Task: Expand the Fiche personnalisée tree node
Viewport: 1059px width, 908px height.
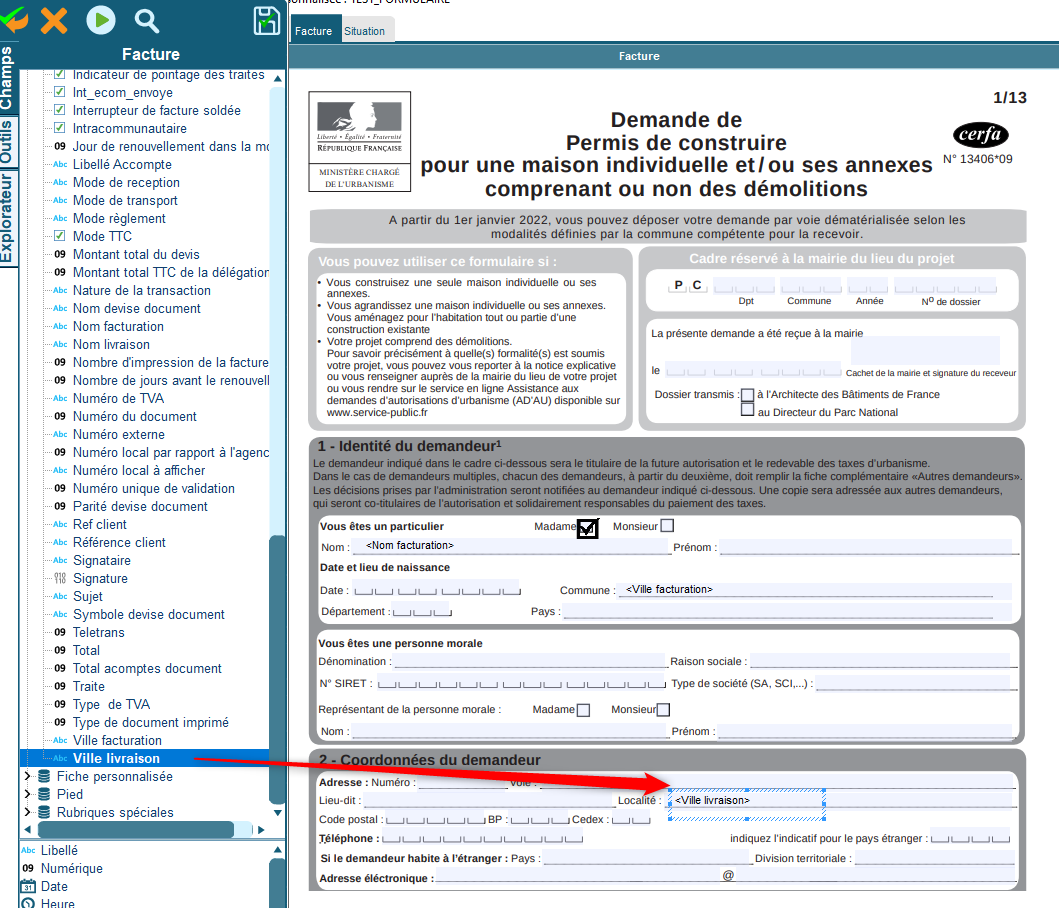Action: point(27,776)
